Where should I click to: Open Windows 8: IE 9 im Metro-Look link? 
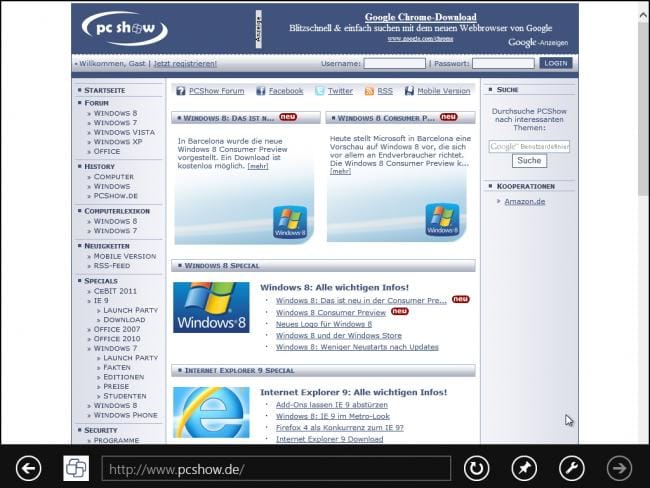pyautogui.click(x=332, y=416)
